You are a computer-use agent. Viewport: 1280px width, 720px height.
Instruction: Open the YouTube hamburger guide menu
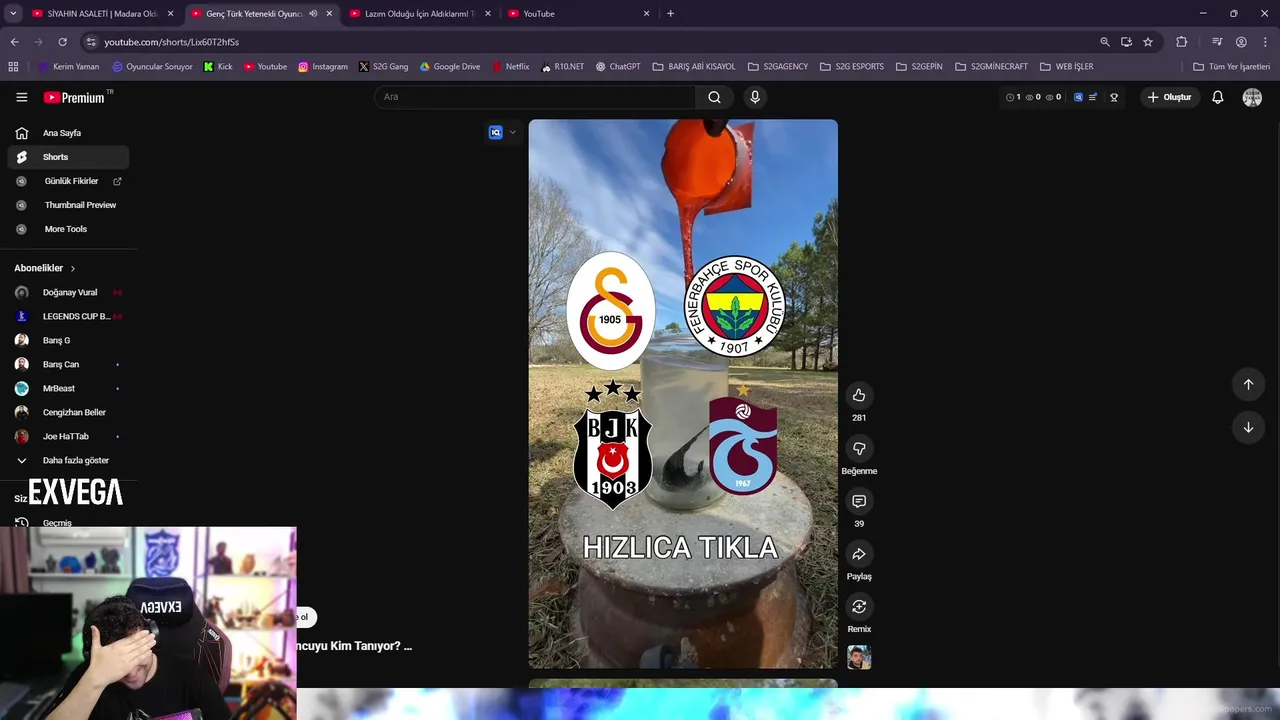coord(21,97)
